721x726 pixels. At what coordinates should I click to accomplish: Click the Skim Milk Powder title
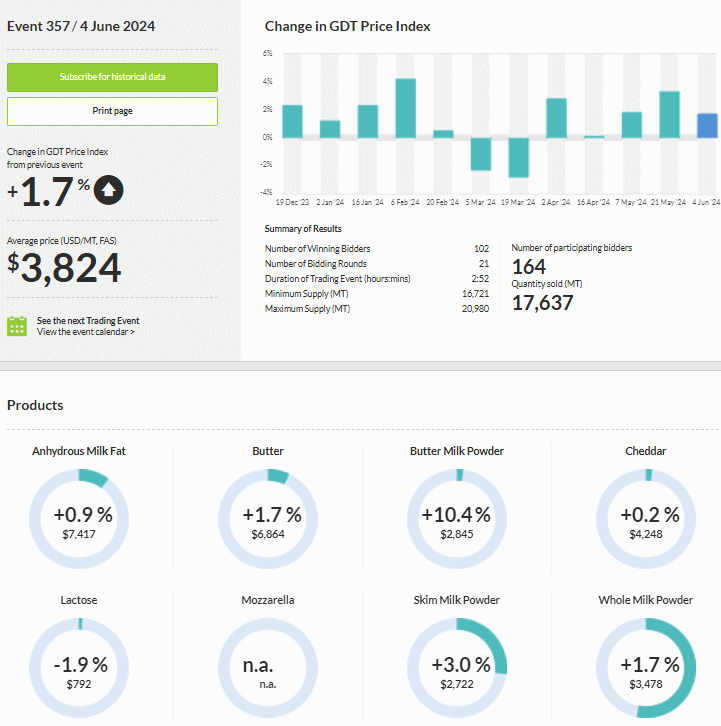coord(457,600)
